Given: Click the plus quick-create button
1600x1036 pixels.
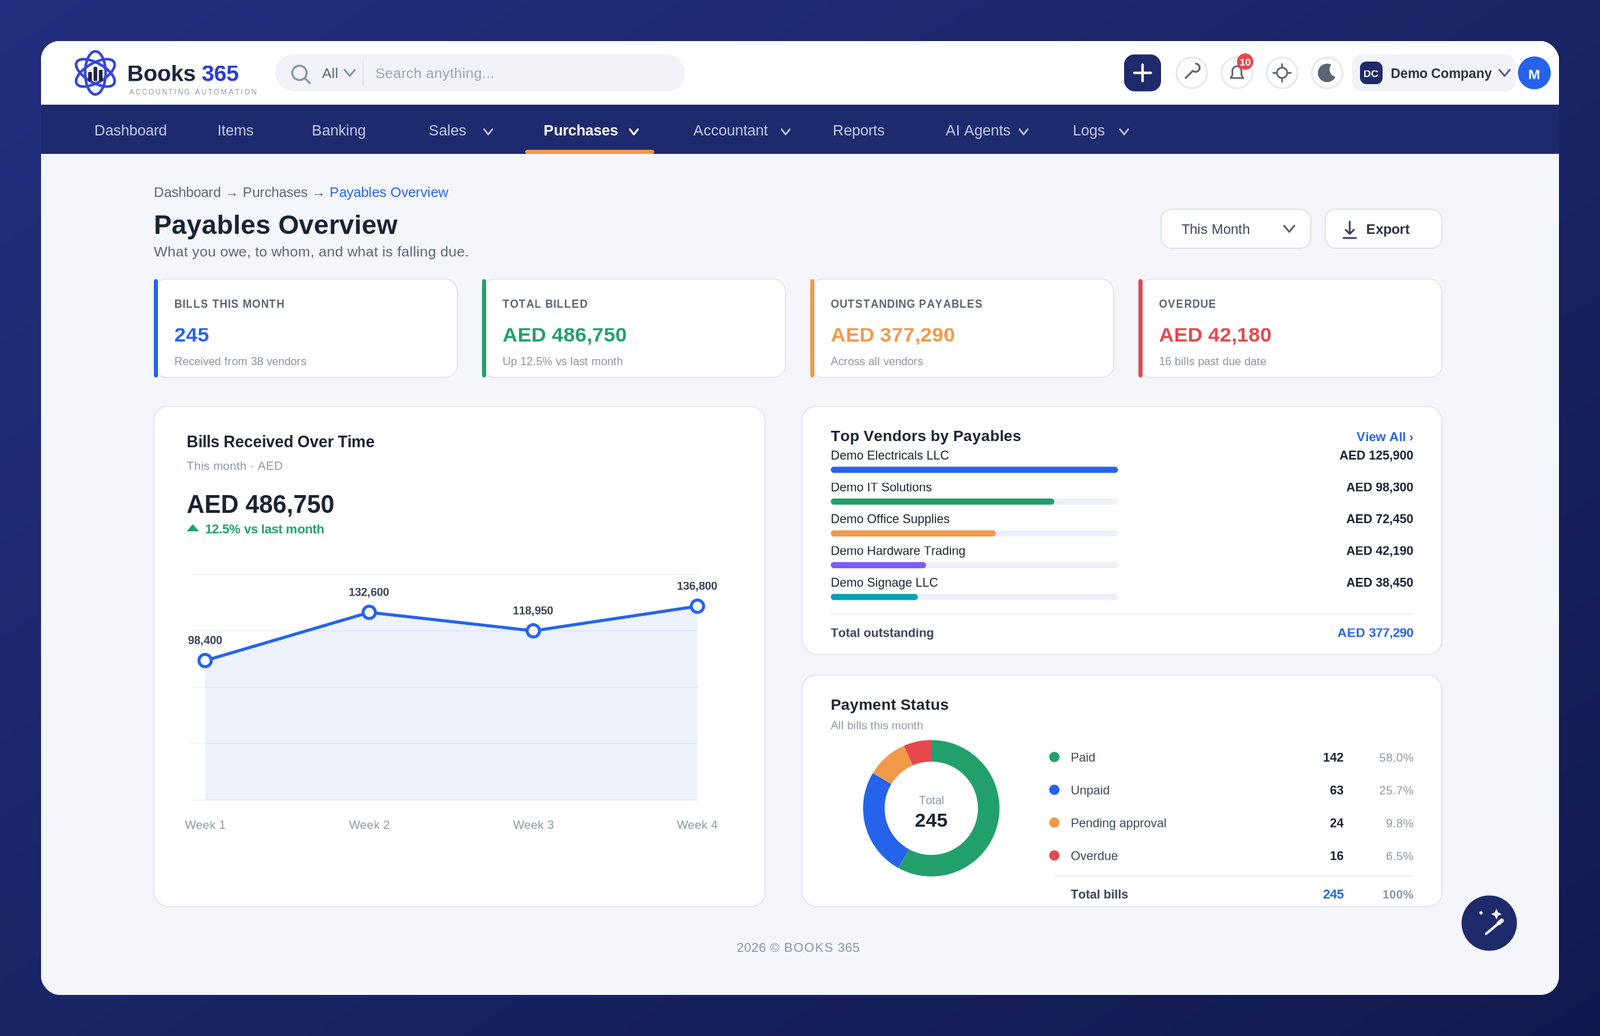Looking at the screenshot, I should 1142,73.
